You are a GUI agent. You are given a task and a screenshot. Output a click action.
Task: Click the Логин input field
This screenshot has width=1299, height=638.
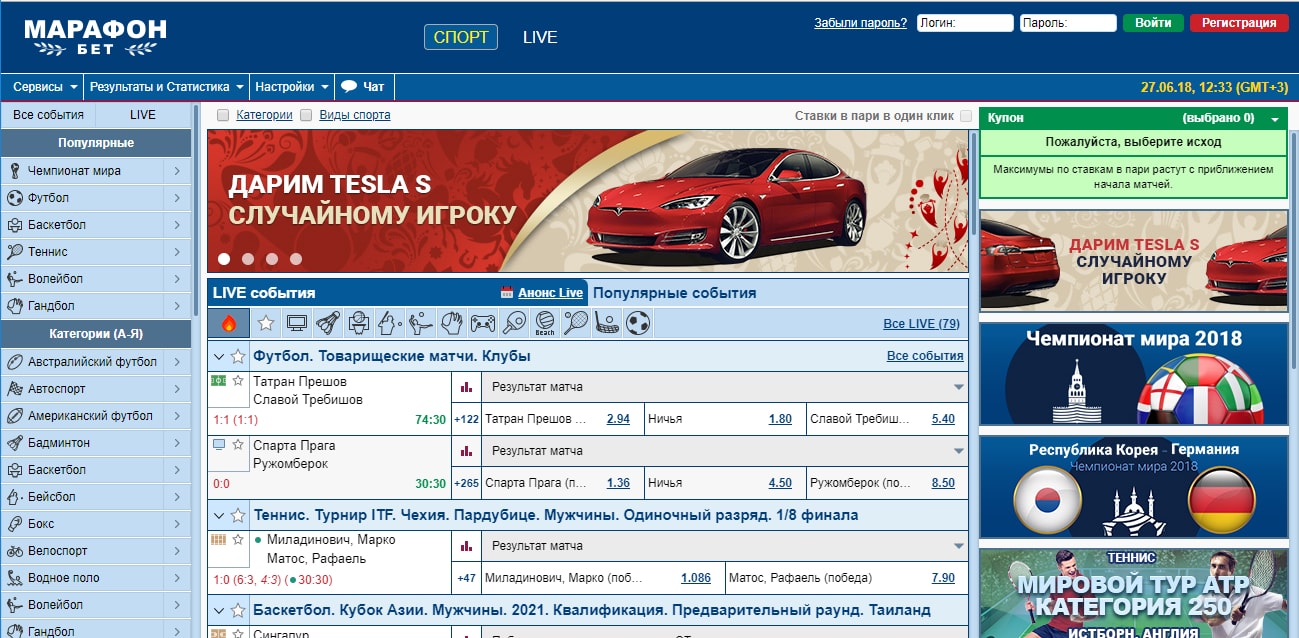(x=965, y=23)
